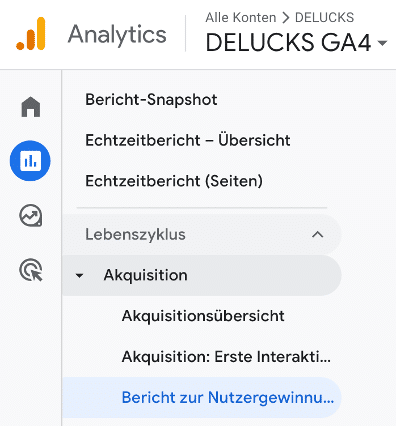
Task: Open Akquisition: Erste Interakti... report
Action: tap(226, 357)
